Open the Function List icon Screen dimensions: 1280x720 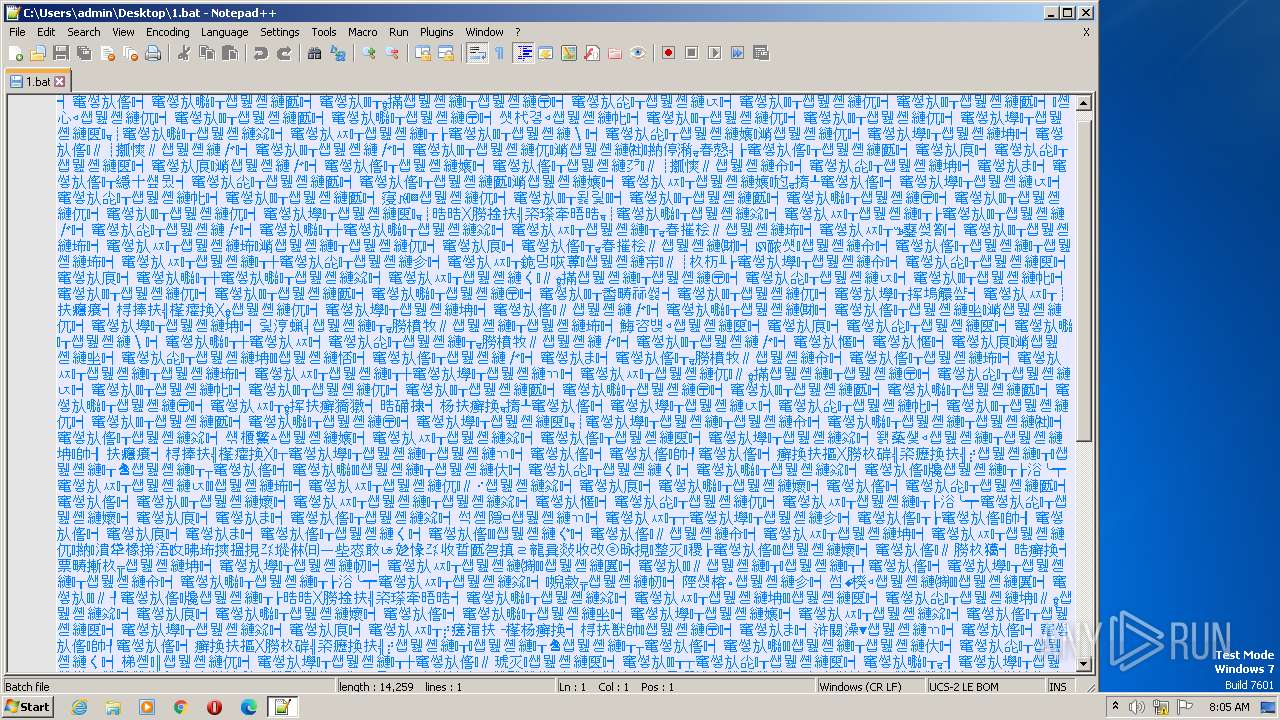[x=592, y=53]
